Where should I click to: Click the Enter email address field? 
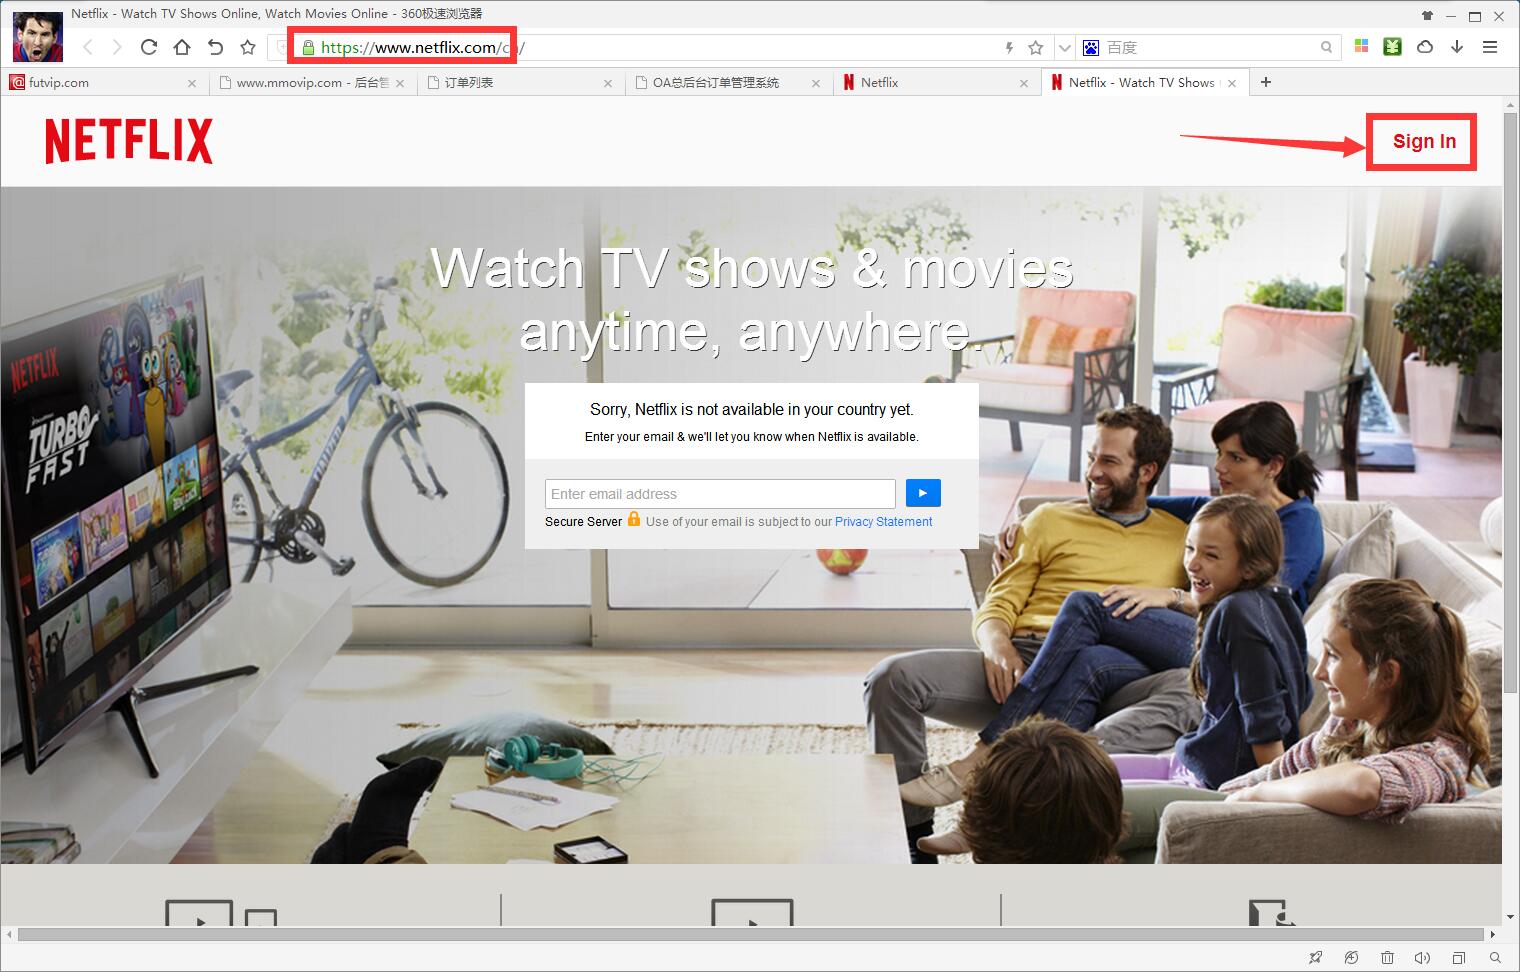pyautogui.click(x=720, y=494)
